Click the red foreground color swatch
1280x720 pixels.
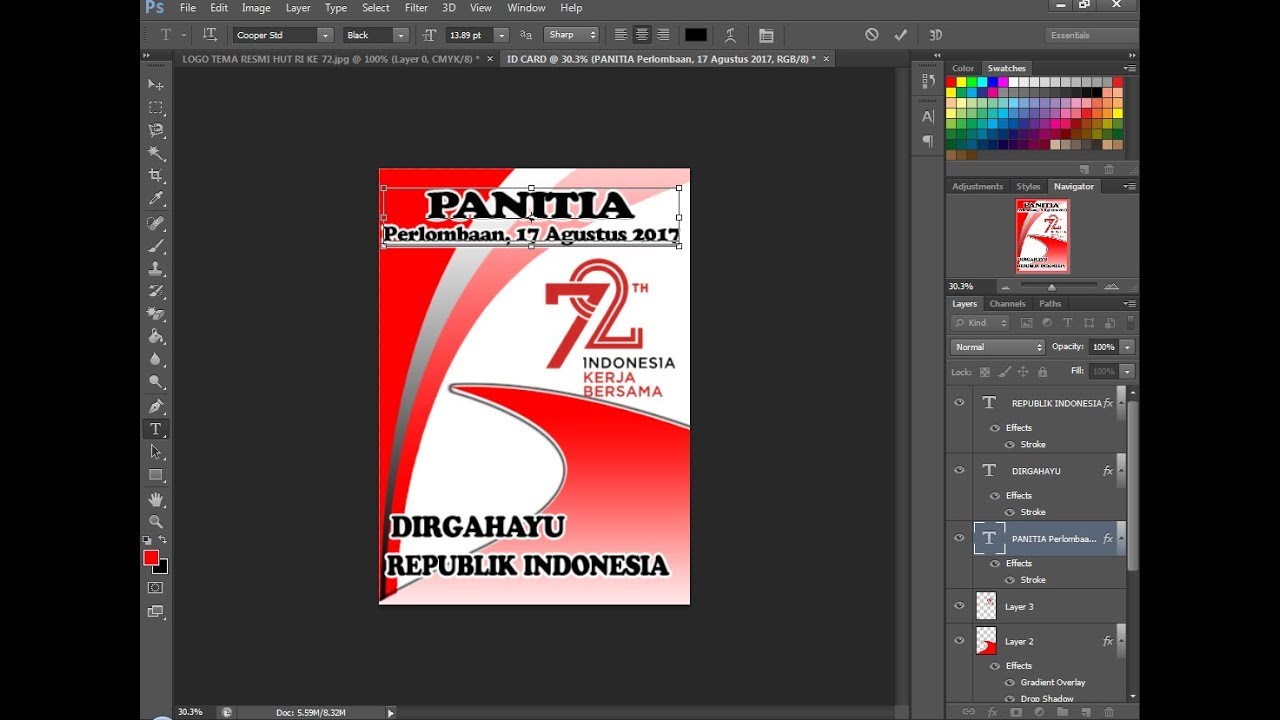pyautogui.click(x=151, y=557)
